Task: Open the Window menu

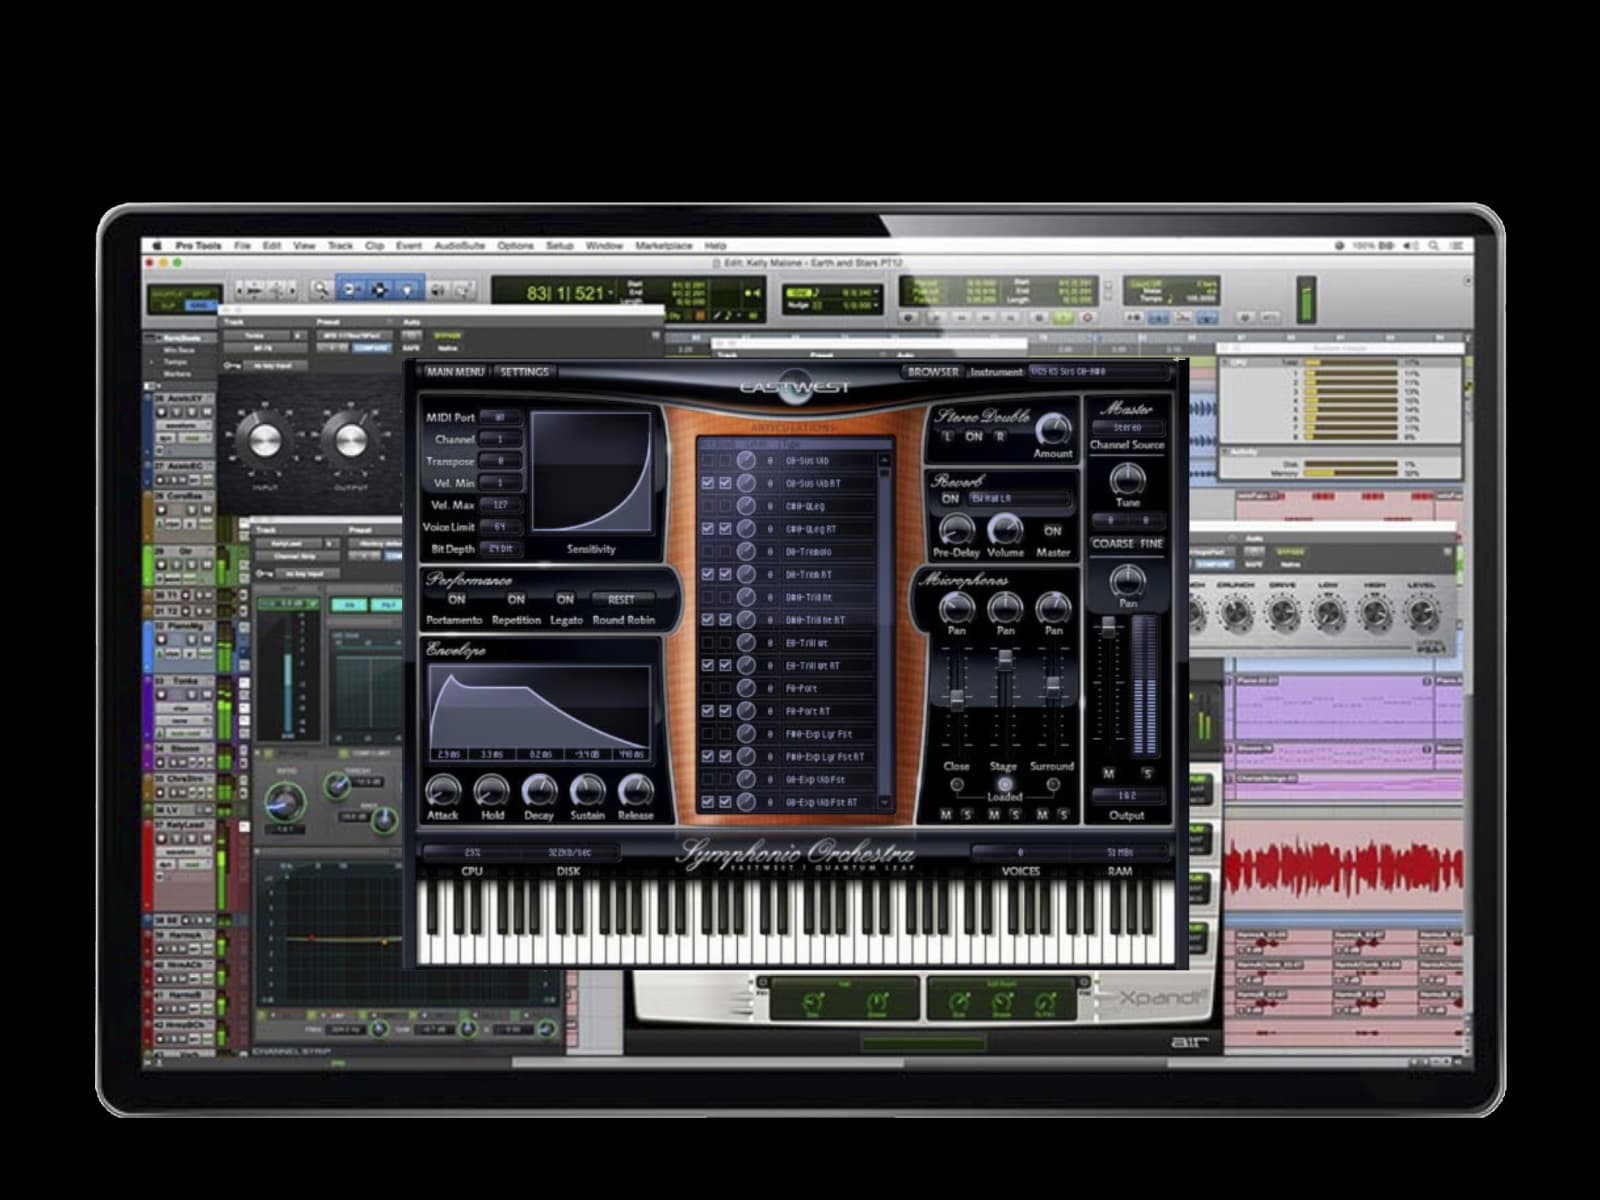Action: click(604, 245)
